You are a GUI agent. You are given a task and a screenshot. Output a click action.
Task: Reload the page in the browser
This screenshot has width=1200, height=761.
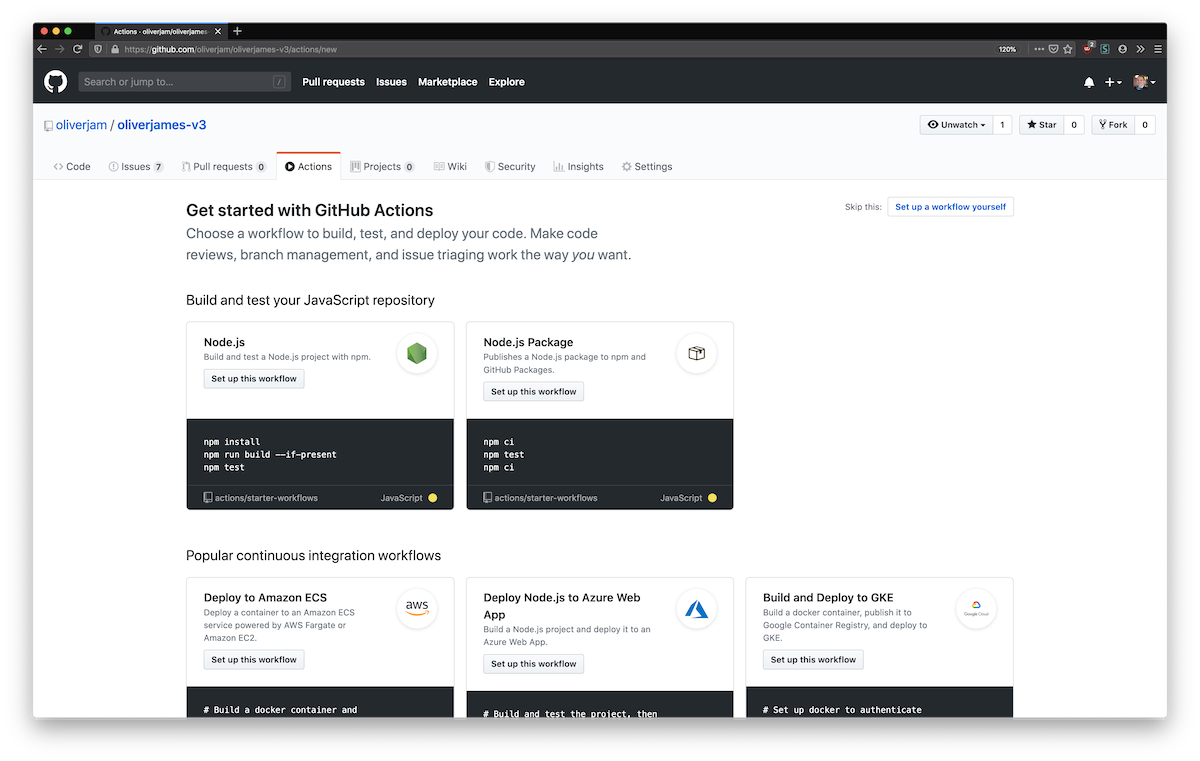point(77,49)
